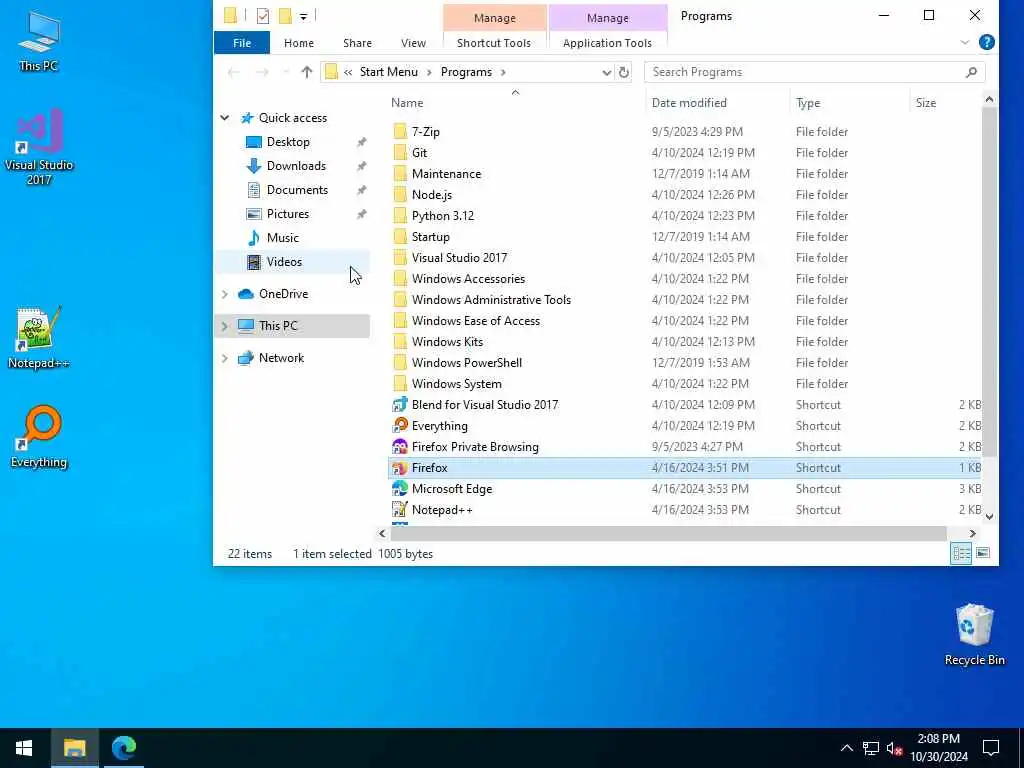Collapse the Quick access tree node

[225, 118]
